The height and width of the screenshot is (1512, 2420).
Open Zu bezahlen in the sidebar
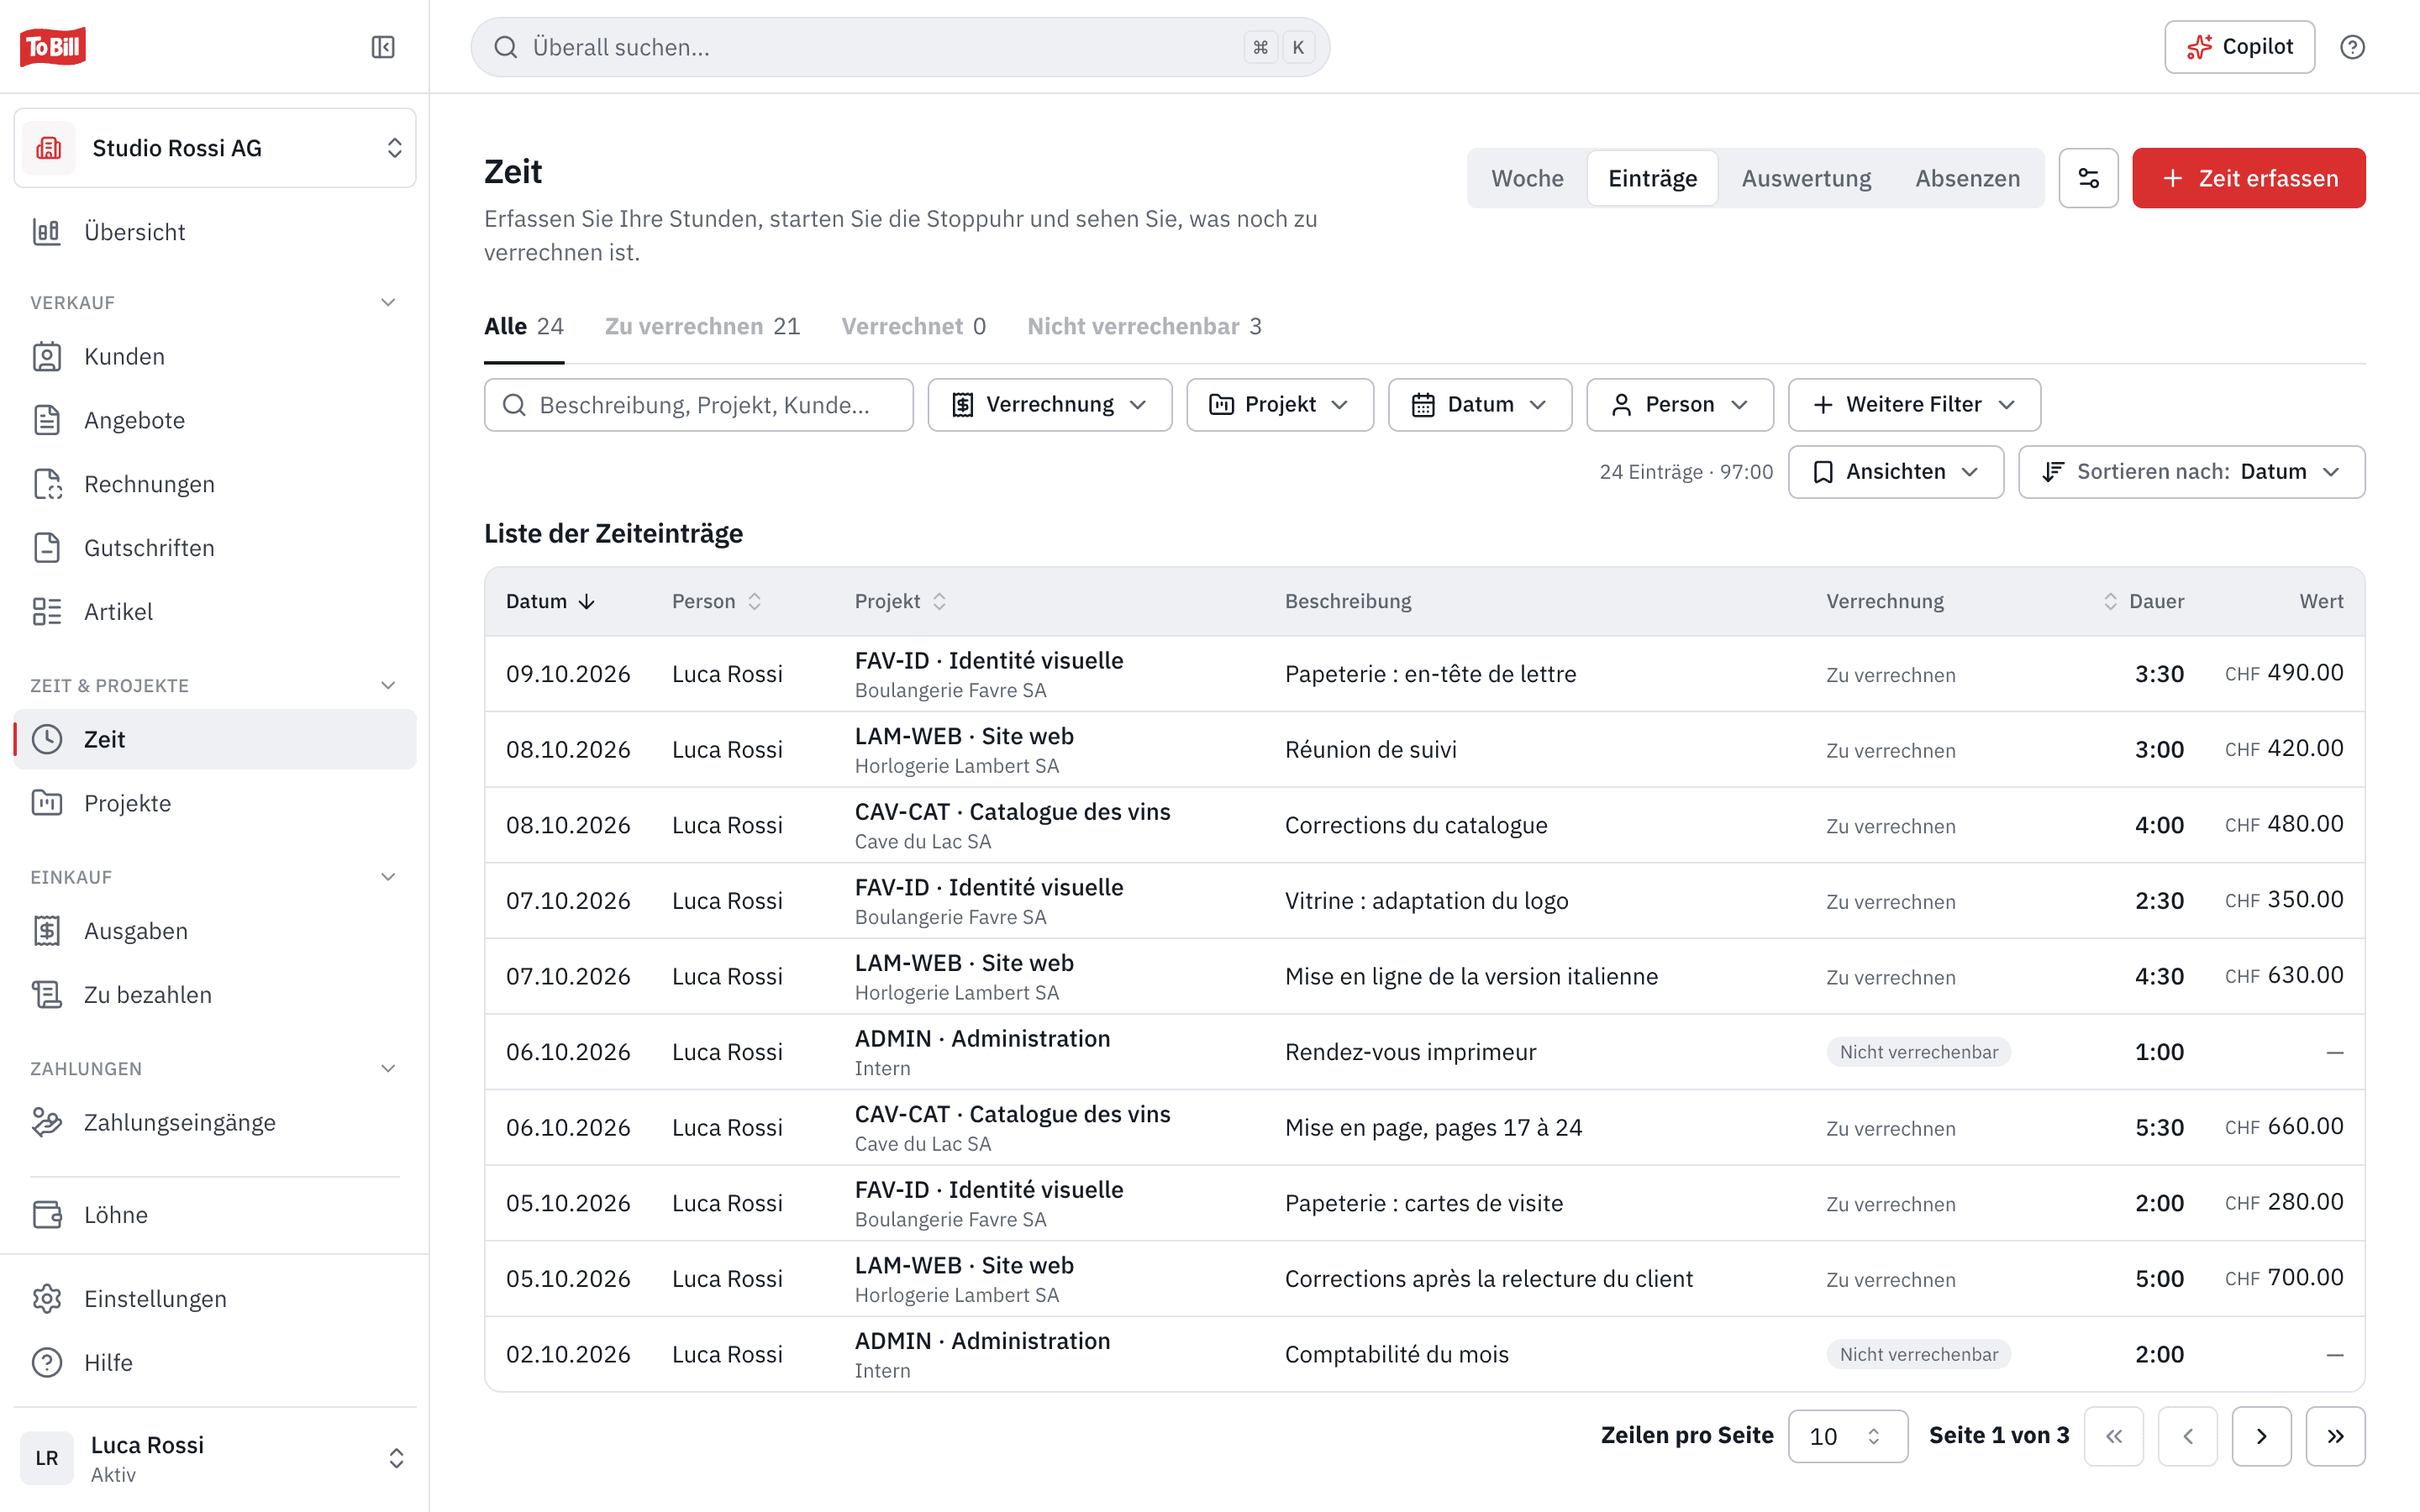coord(215,995)
